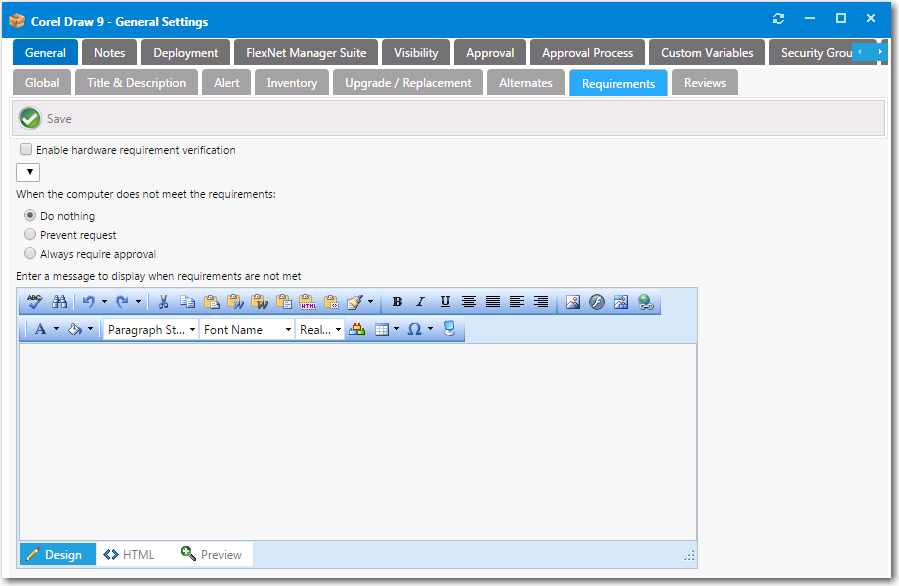Insert a special character using the omega icon
The width and height of the screenshot is (899, 586).
point(413,329)
